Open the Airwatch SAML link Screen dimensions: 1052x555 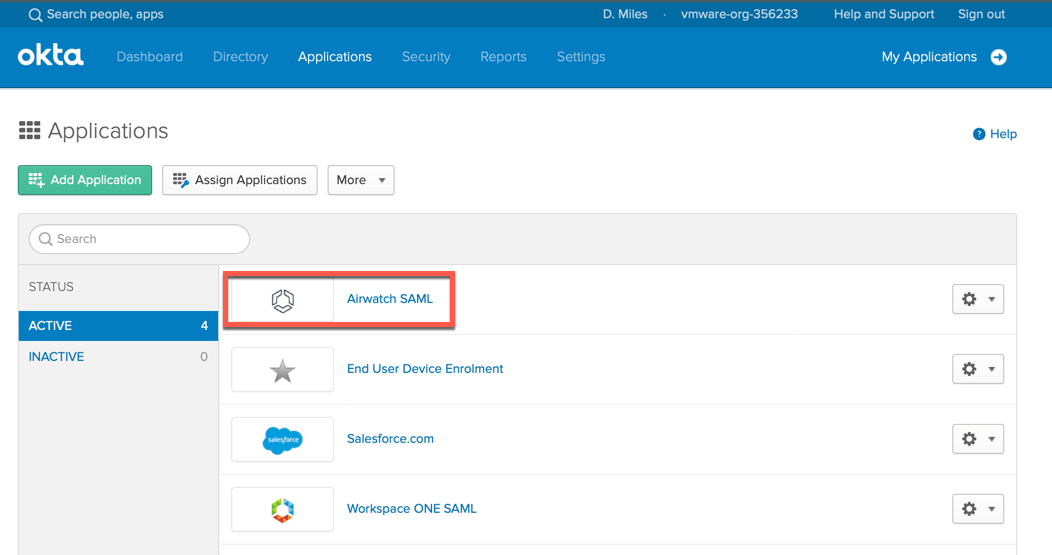pyautogui.click(x=390, y=299)
